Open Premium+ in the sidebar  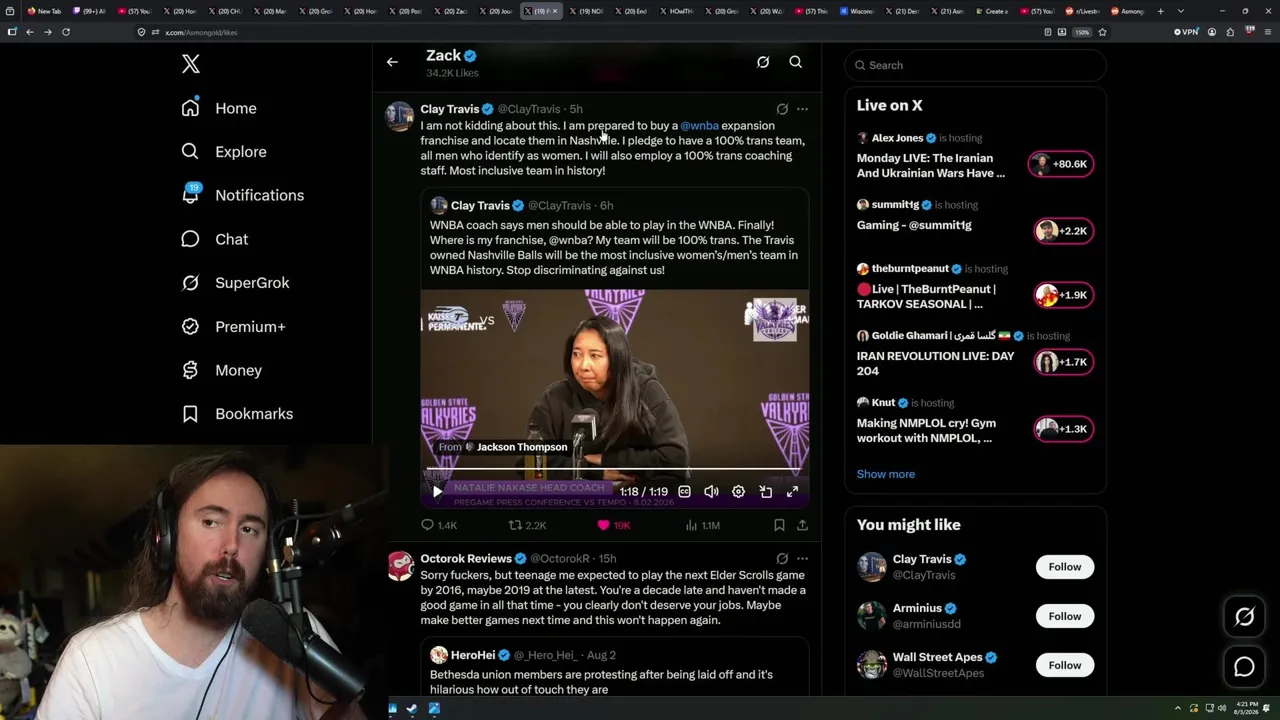tap(234, 327)
